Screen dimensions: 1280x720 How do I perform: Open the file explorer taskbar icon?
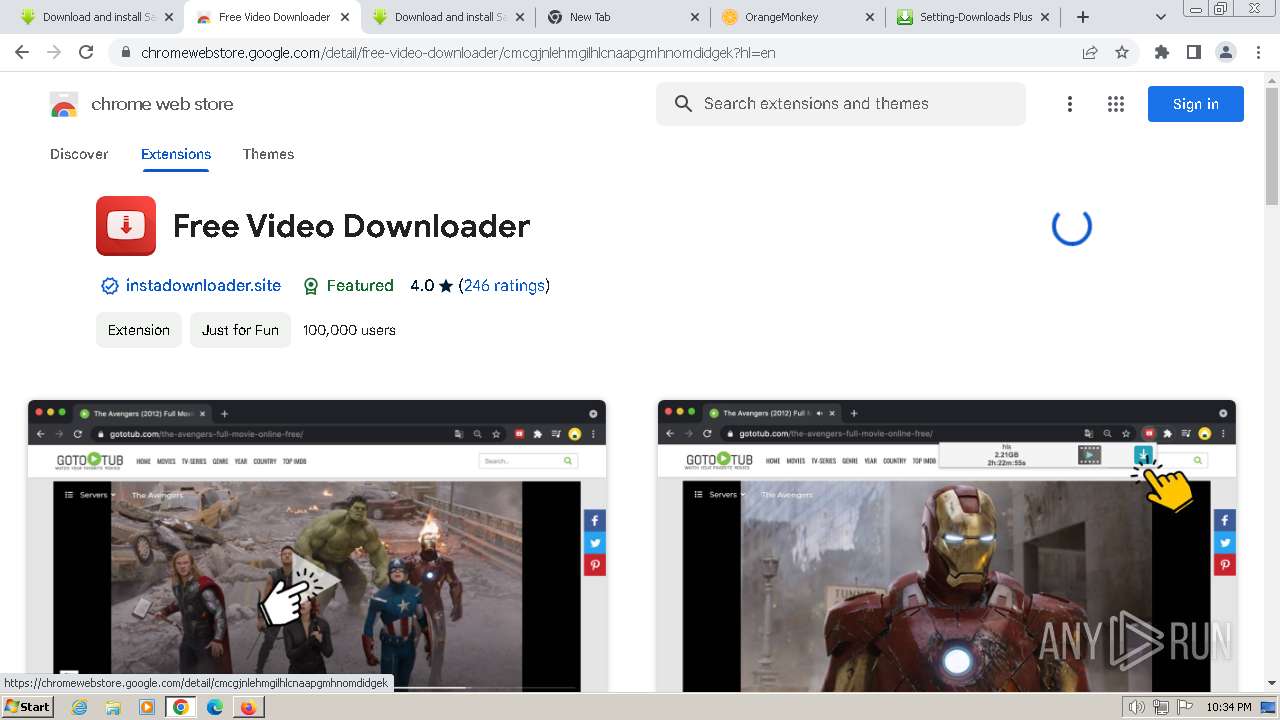(x=113, y=707)
